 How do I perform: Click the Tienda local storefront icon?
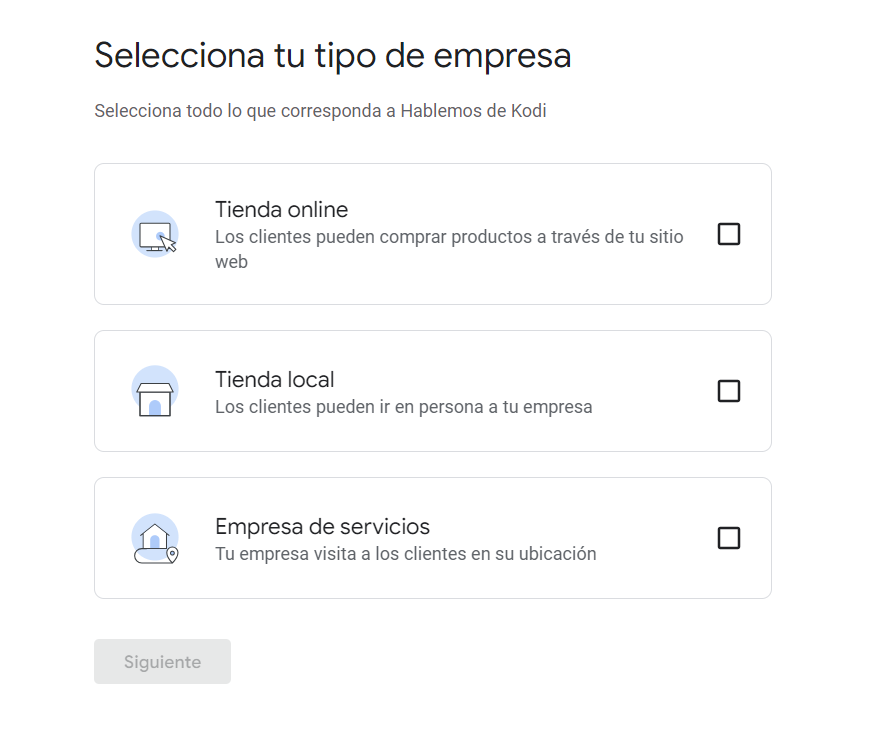pos(153,390)
